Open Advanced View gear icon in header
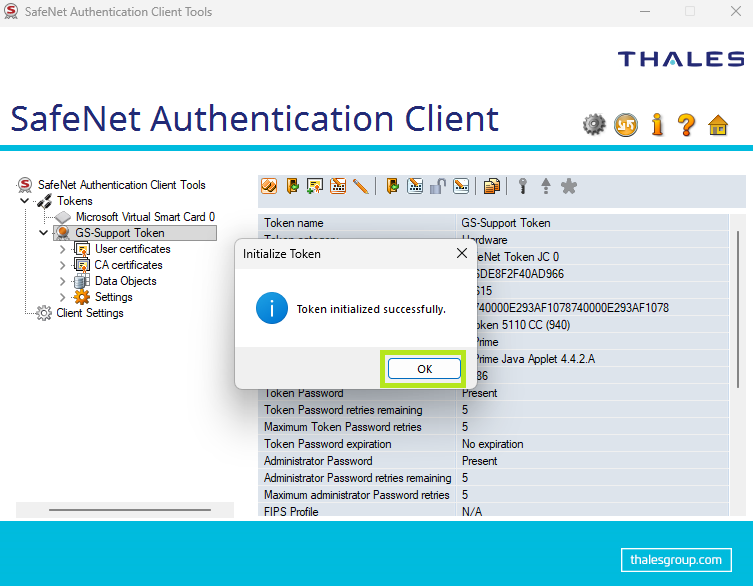The height and width of the screenshot is (586, 753). (595, 125)
